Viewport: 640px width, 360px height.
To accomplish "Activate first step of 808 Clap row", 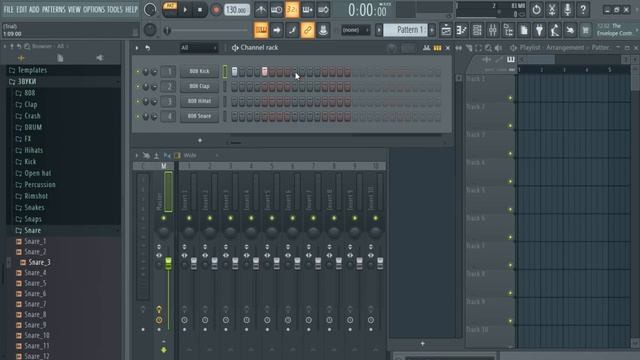I will click(x=234, y=87).
